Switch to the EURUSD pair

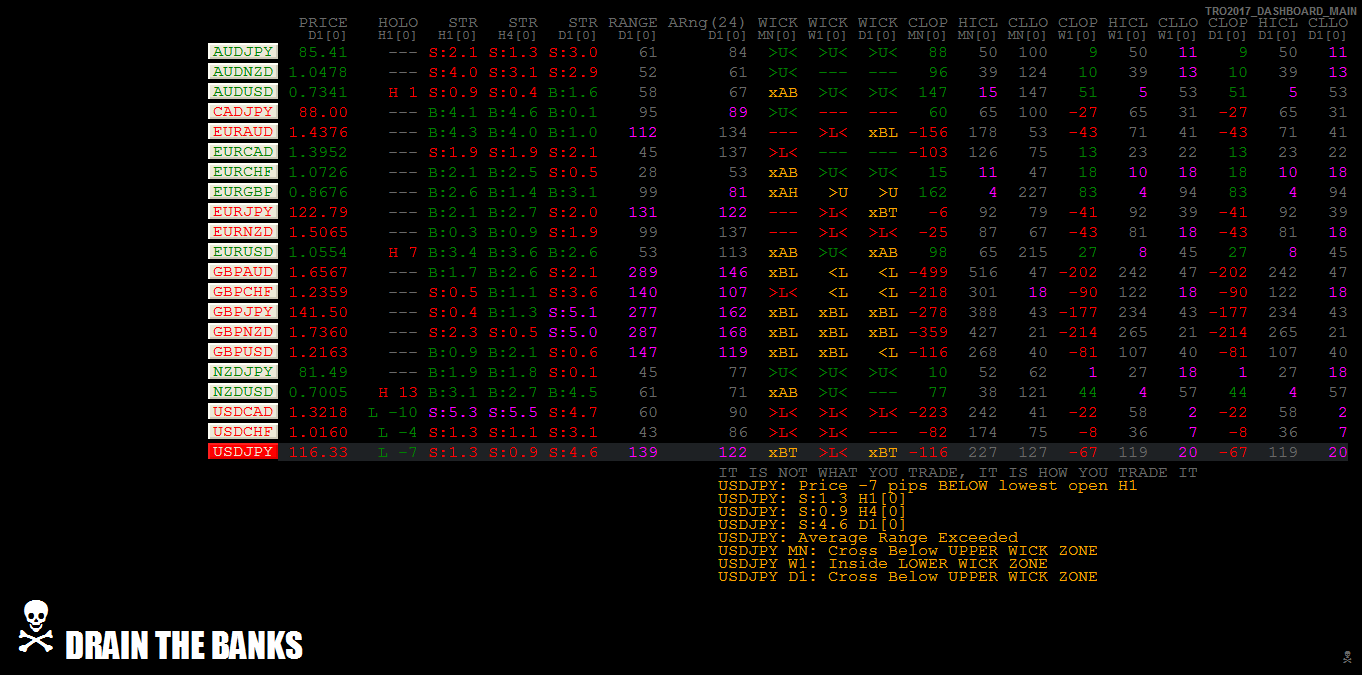pyautogui.click(x=243, y=252)
